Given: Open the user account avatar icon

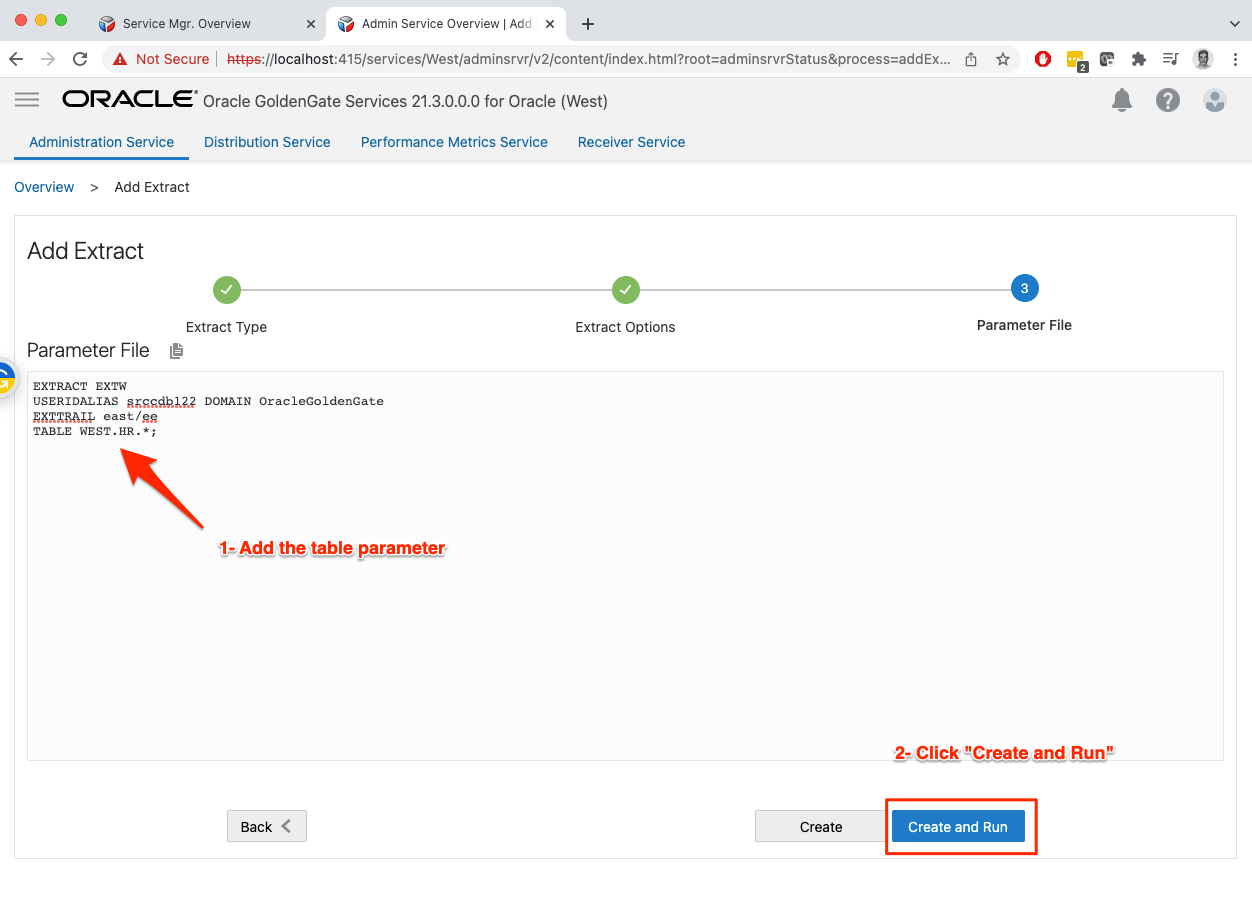Looking at the screenshot, I should pyautogui.click(x=1214, y=100).
